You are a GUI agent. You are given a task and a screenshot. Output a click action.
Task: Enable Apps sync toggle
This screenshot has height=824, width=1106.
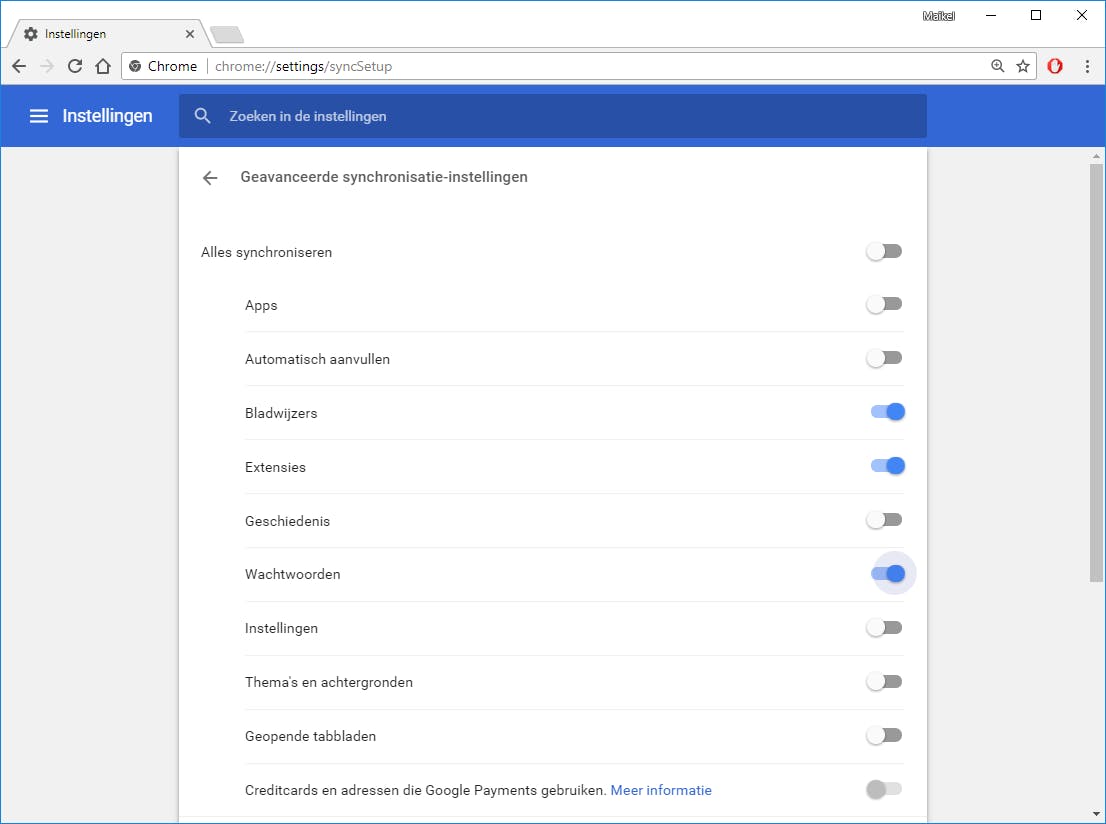point(885,304)
